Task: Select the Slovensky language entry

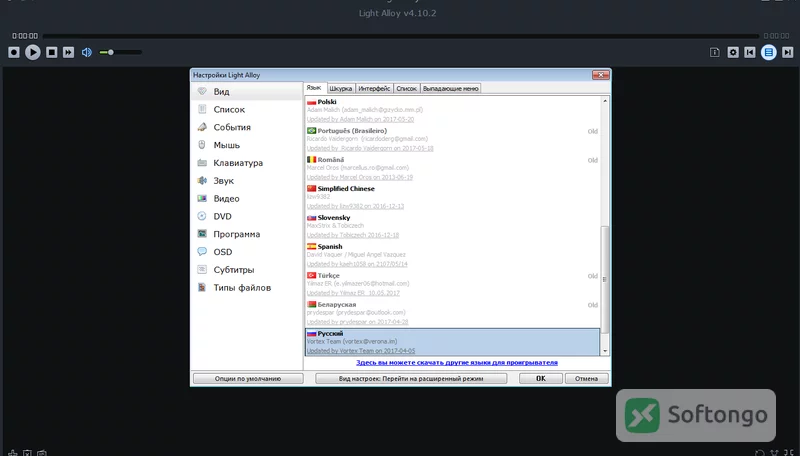Action: point(453,226)
